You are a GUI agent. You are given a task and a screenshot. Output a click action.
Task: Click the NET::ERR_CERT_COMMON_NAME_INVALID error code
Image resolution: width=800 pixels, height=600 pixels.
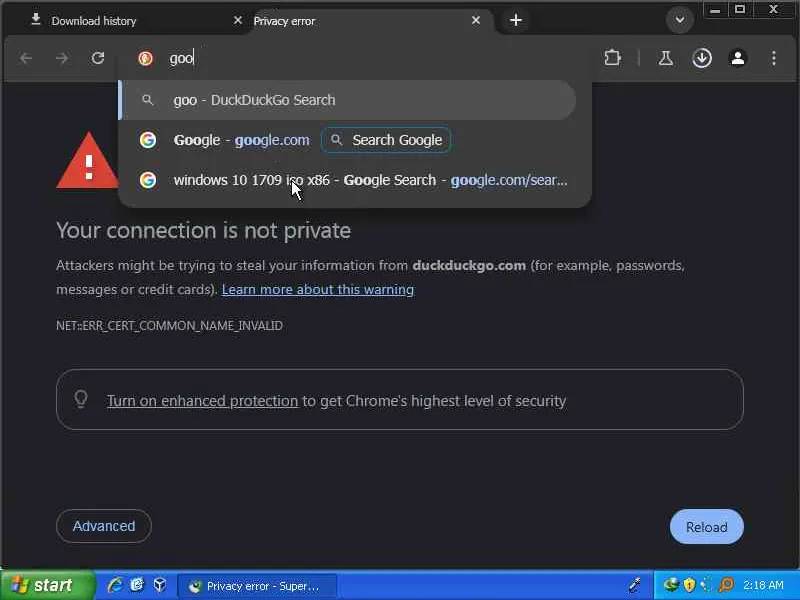pos(169,326)
